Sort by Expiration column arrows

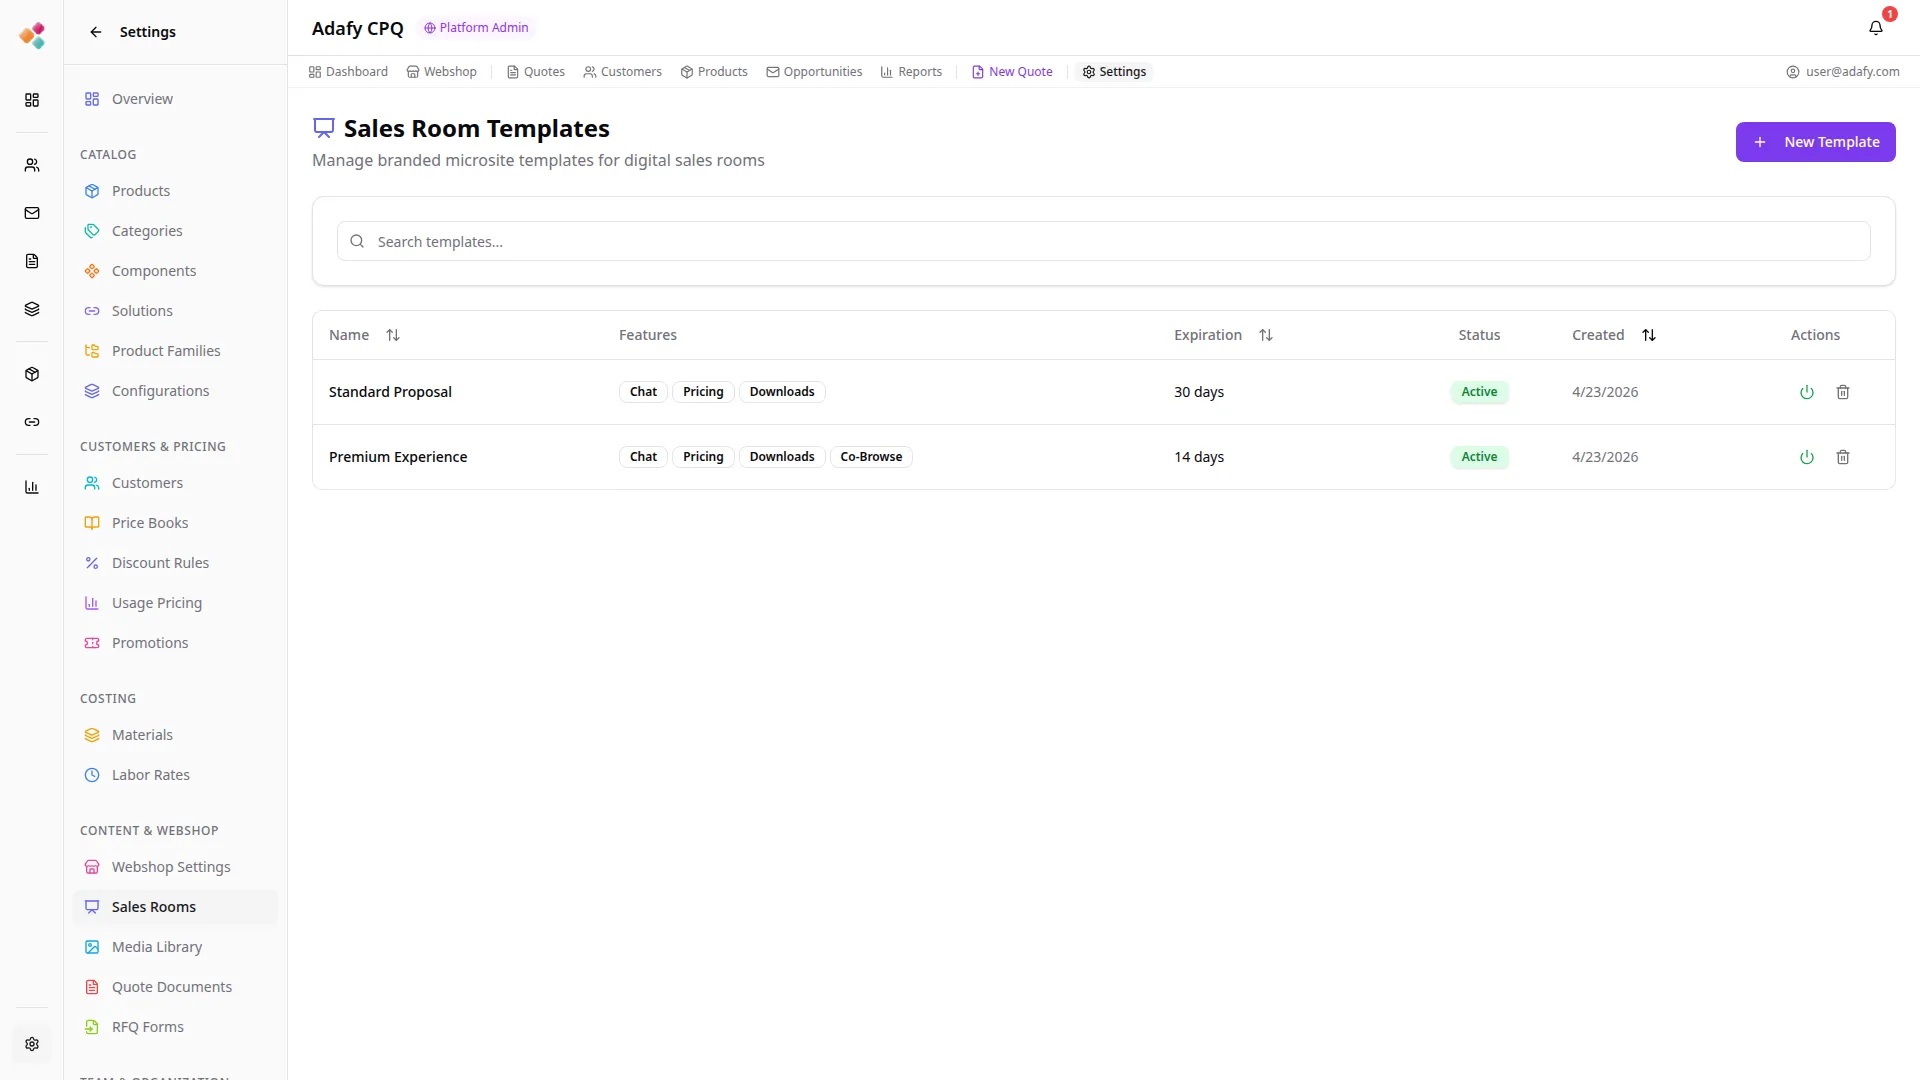pos(1265,335)
